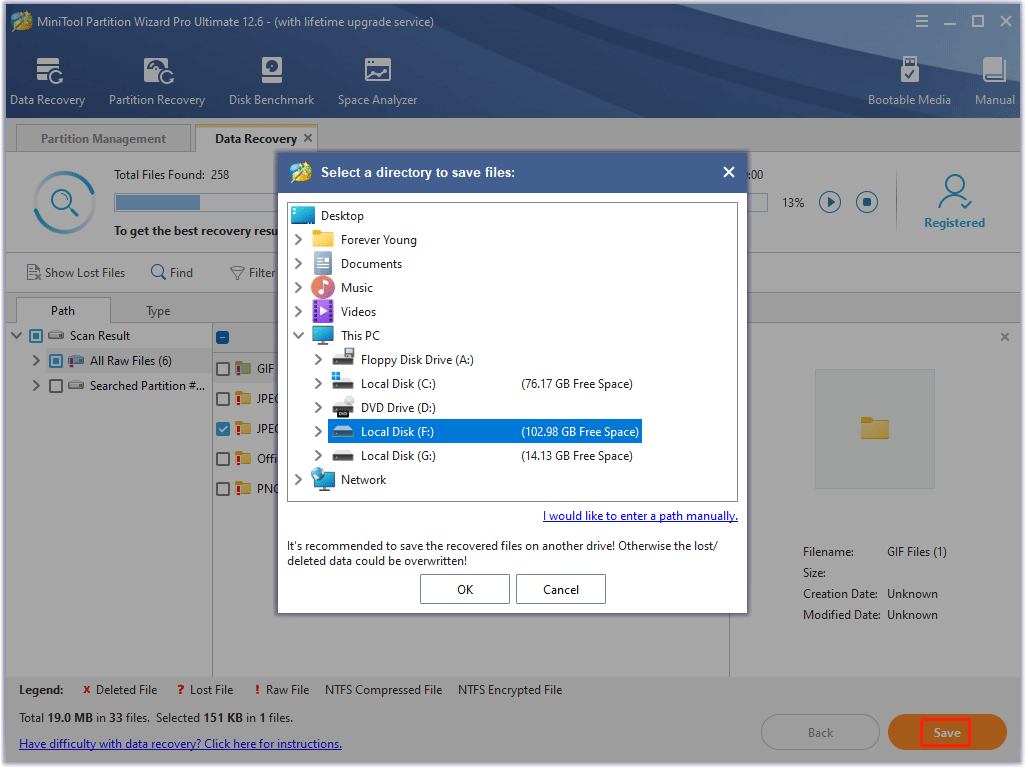
Task: Launch the Partition Recovery tool
Action: [x=157, y=81]
